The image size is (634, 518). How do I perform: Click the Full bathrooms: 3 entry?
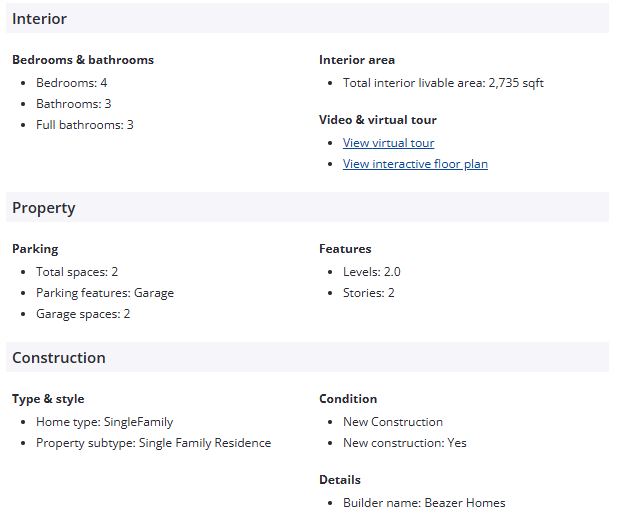[84, 125]
